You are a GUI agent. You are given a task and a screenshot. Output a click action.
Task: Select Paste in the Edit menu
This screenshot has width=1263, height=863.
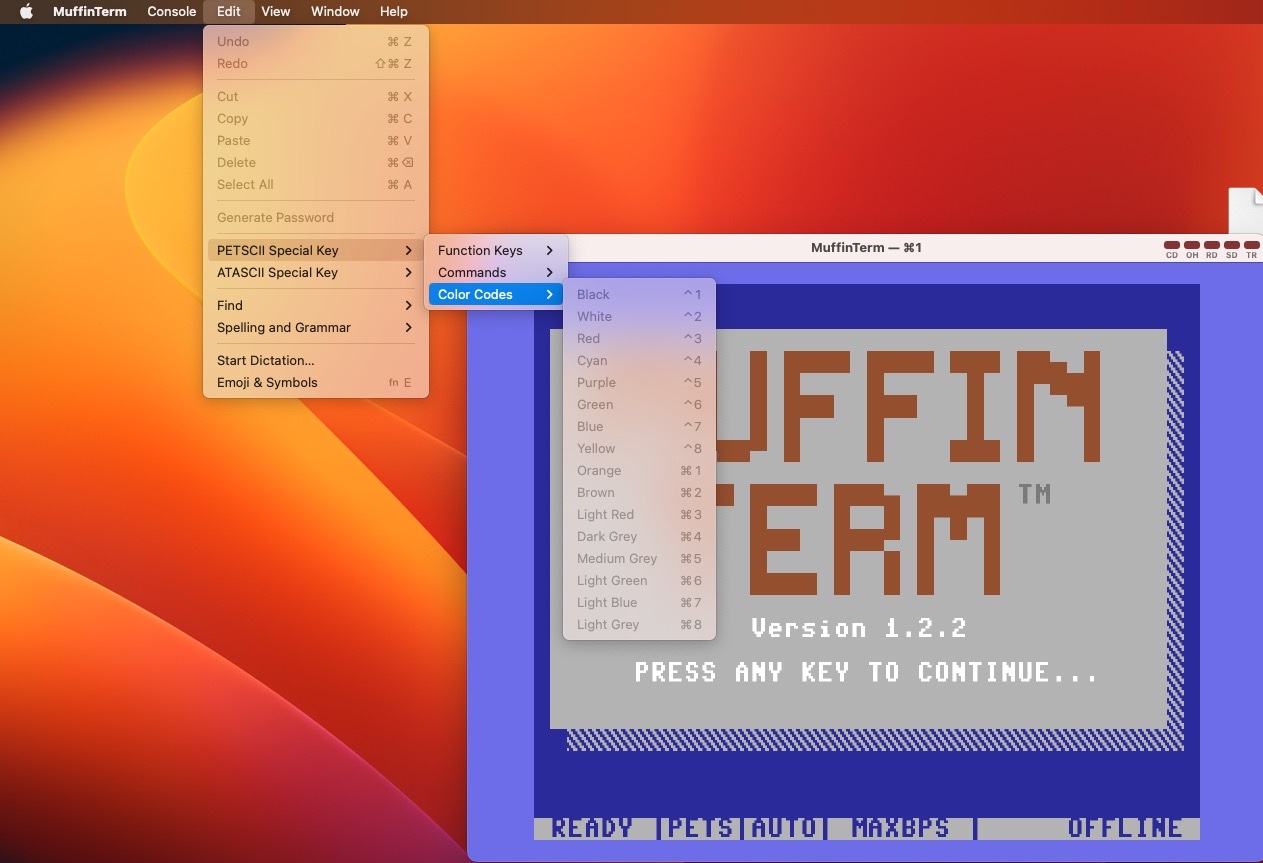pos(316,140)
